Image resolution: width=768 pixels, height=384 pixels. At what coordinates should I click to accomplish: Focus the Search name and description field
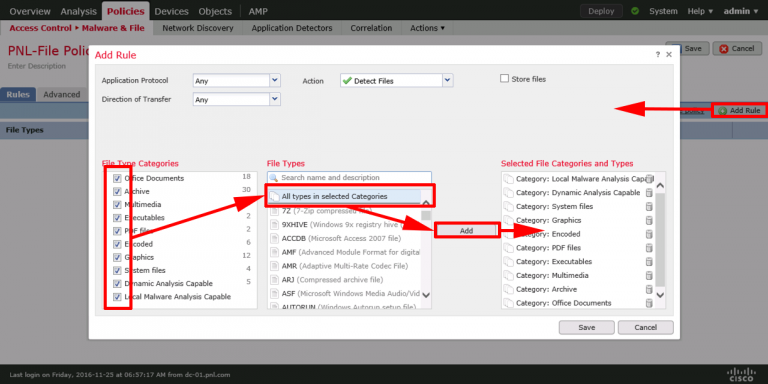349,178
